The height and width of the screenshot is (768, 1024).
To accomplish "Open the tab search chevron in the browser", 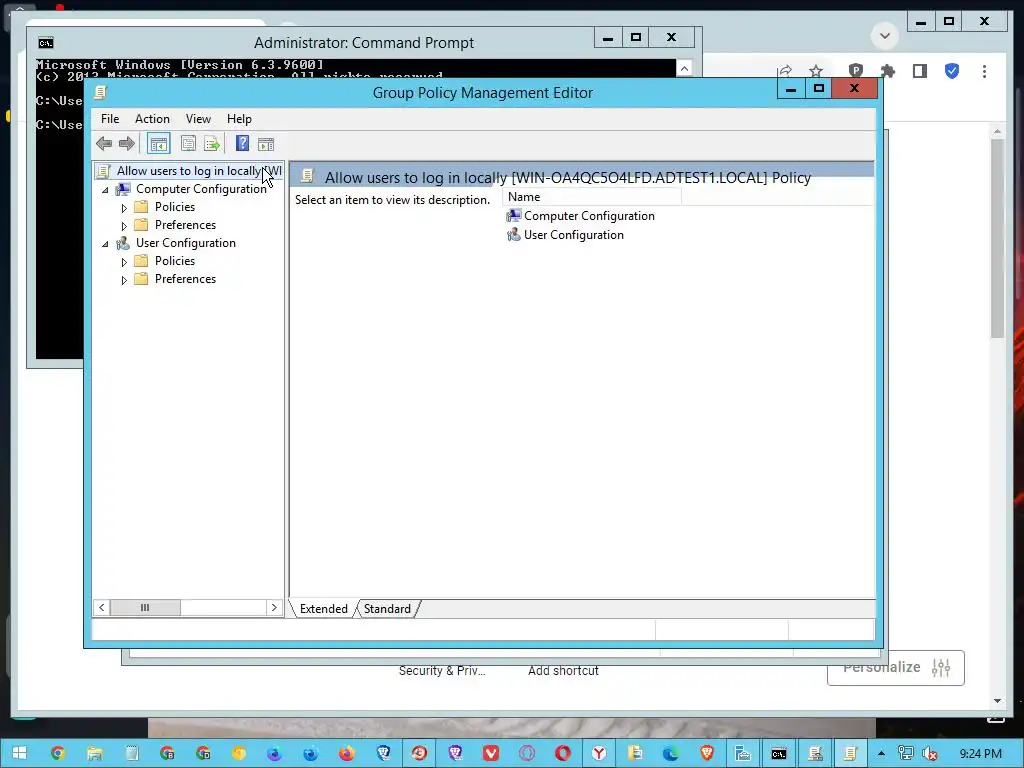I will pos(885,35).
